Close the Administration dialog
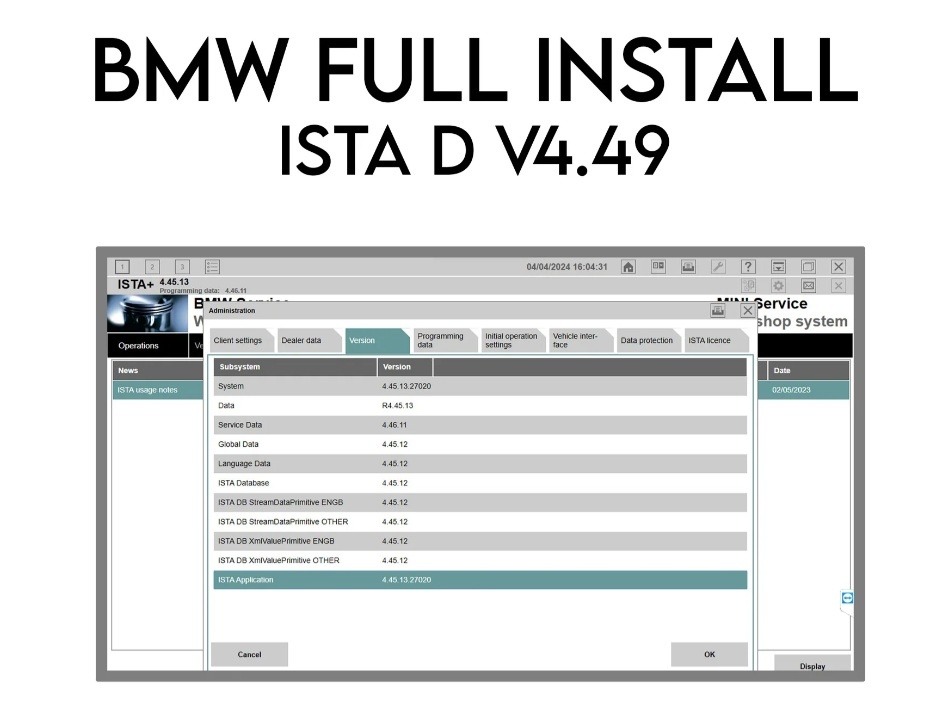 747,311
